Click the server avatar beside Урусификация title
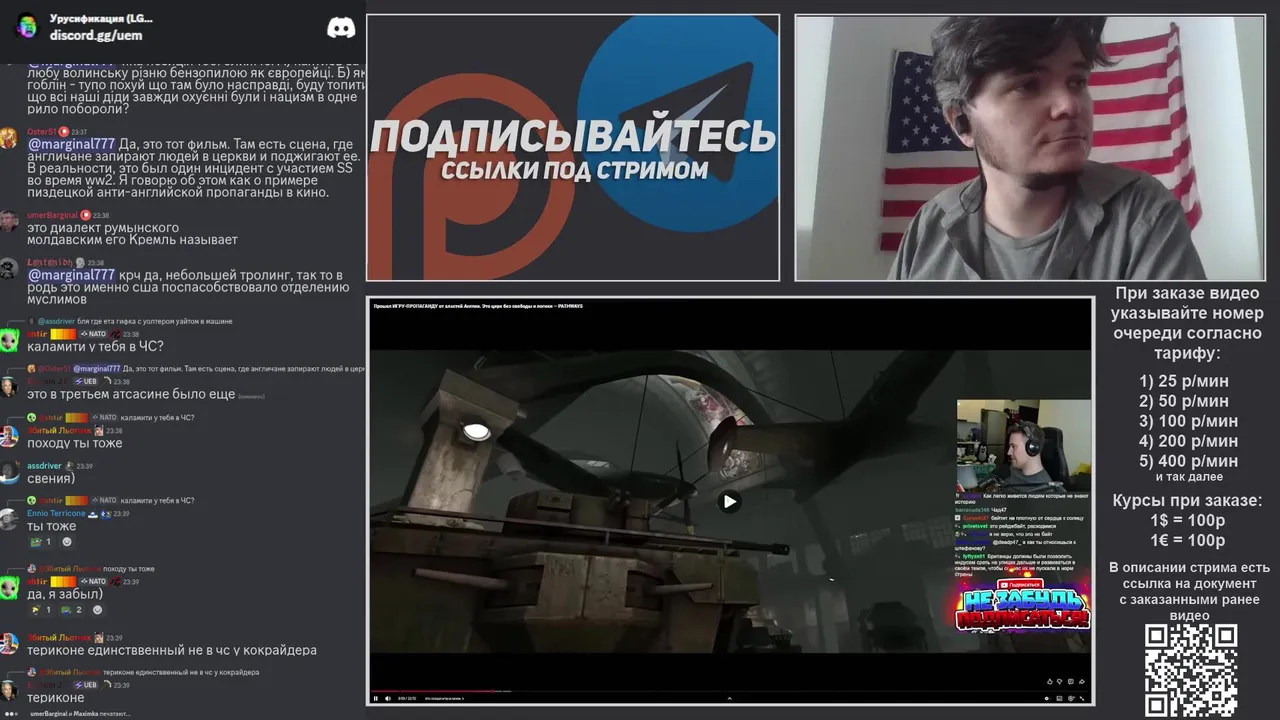 (x=27, y=26)
